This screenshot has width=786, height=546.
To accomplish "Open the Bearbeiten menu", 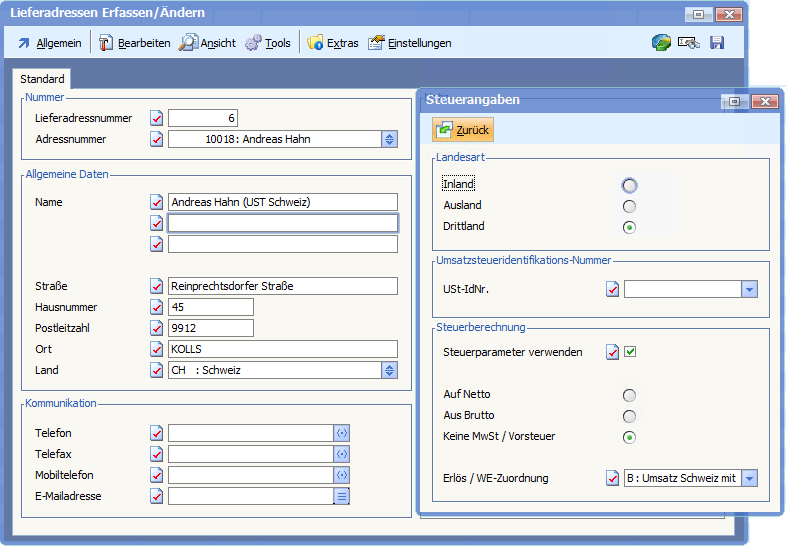I will 134,43.
